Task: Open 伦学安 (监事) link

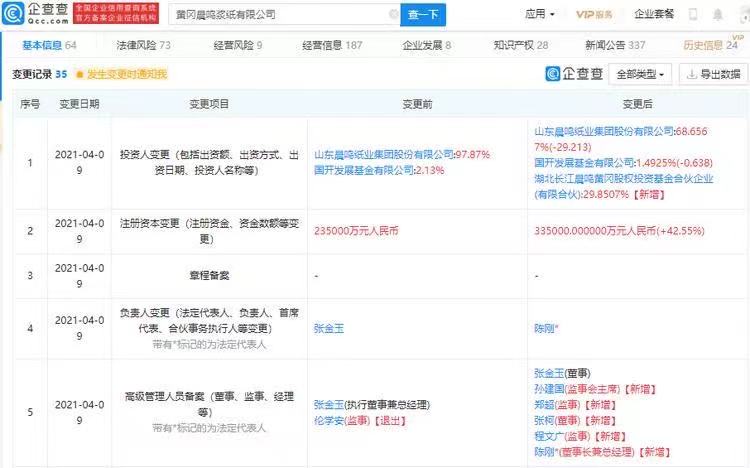Action: pos(329,421)
